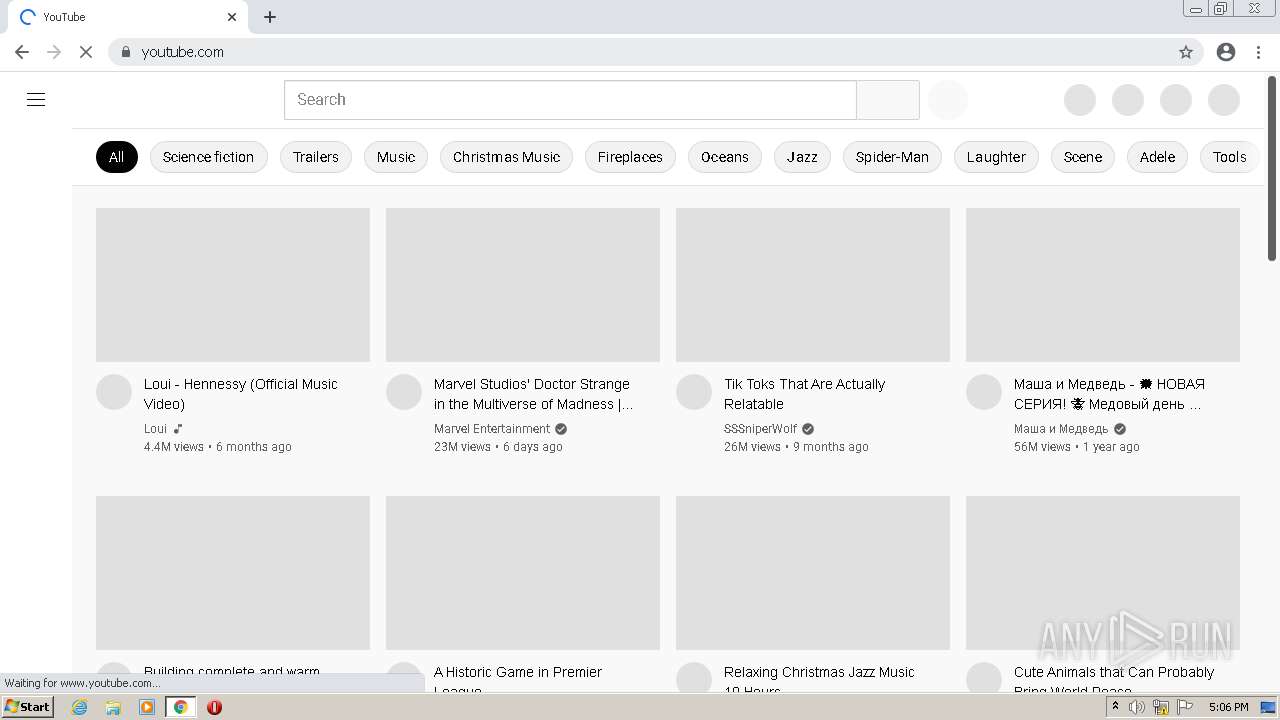Select the All filter chip
This screenshot has height=720, width=1280.
117,157
